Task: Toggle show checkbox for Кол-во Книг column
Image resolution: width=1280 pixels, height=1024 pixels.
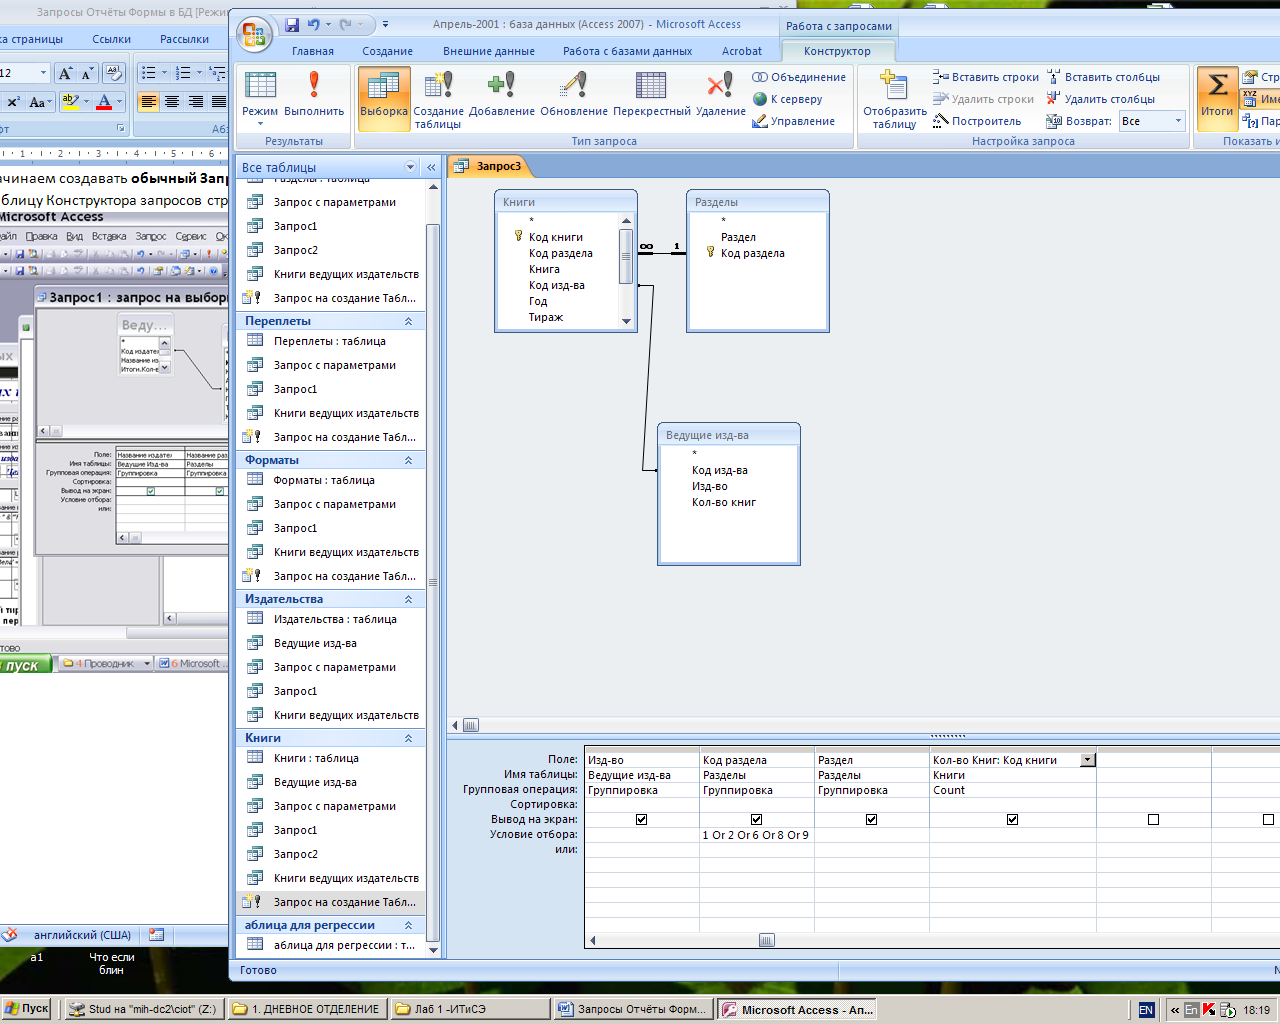Action: point(1013,819)
